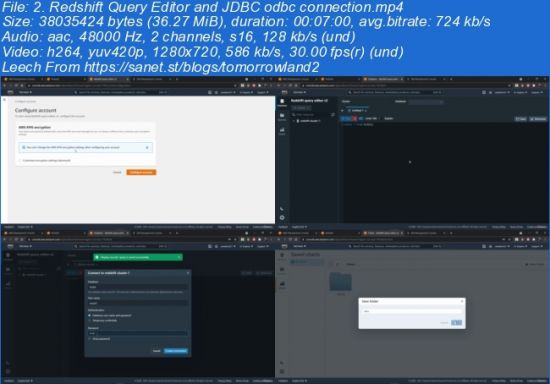Click the blue Create button in New folder dialog
This screenshot has height=384, width=550.
[x=456, y=323]
